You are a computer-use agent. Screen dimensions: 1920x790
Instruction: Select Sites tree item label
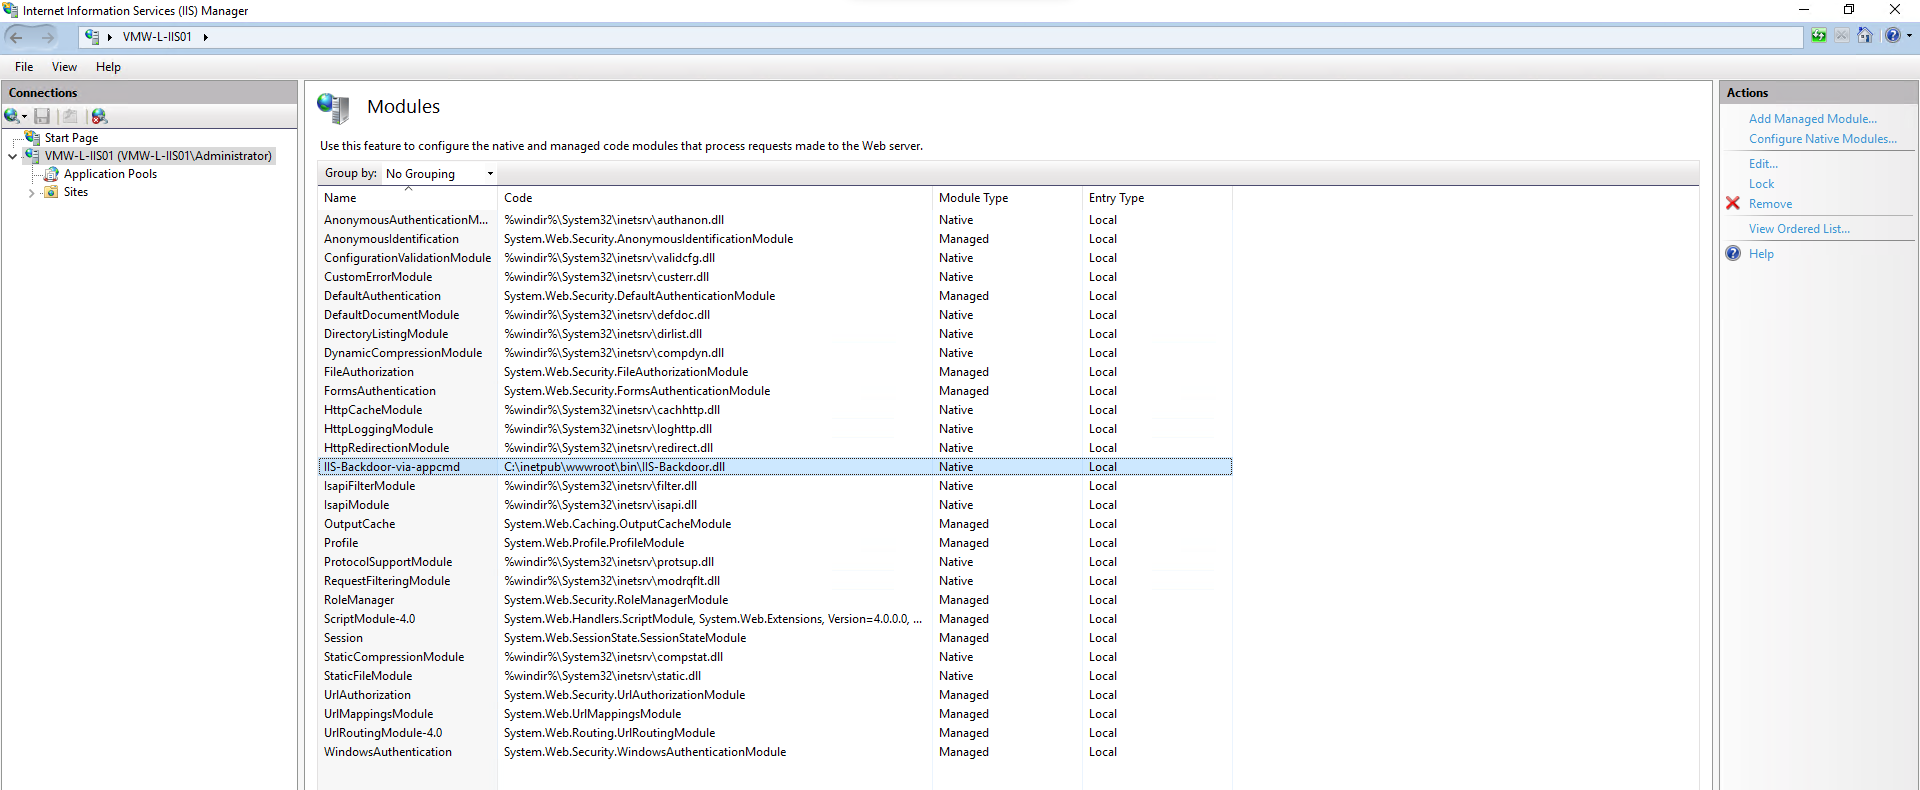(x=76, y=192)
